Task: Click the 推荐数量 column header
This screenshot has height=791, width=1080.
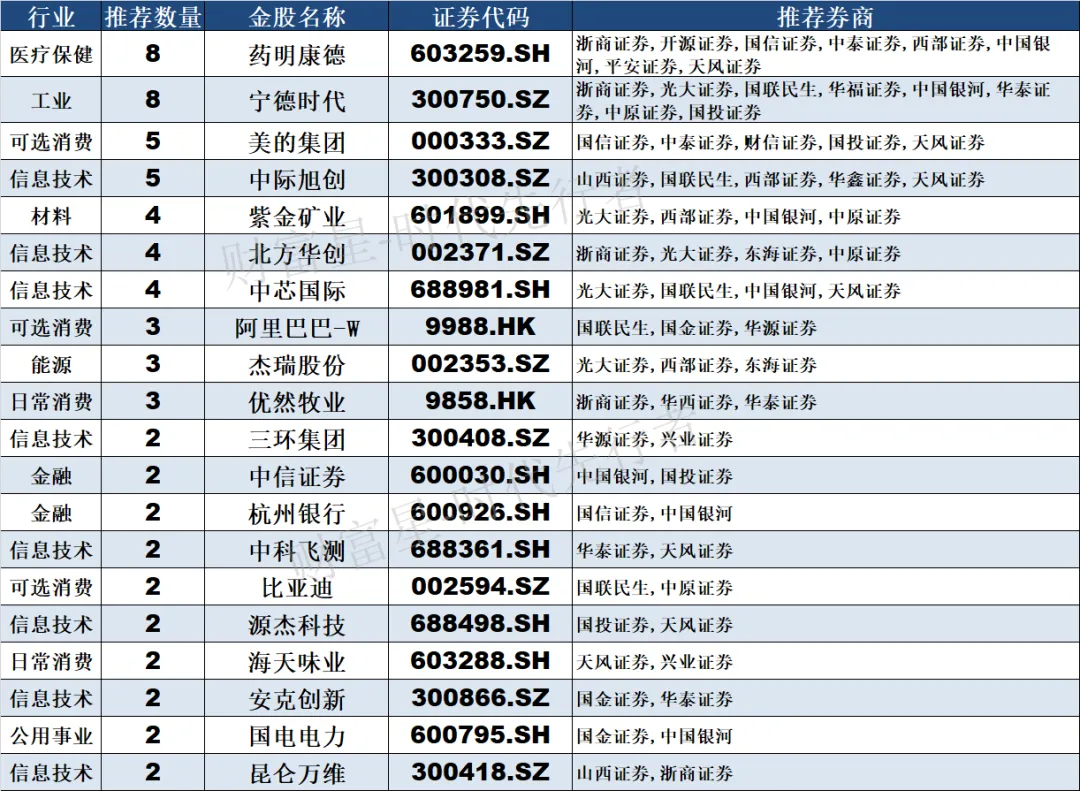Action: (153, 16)
